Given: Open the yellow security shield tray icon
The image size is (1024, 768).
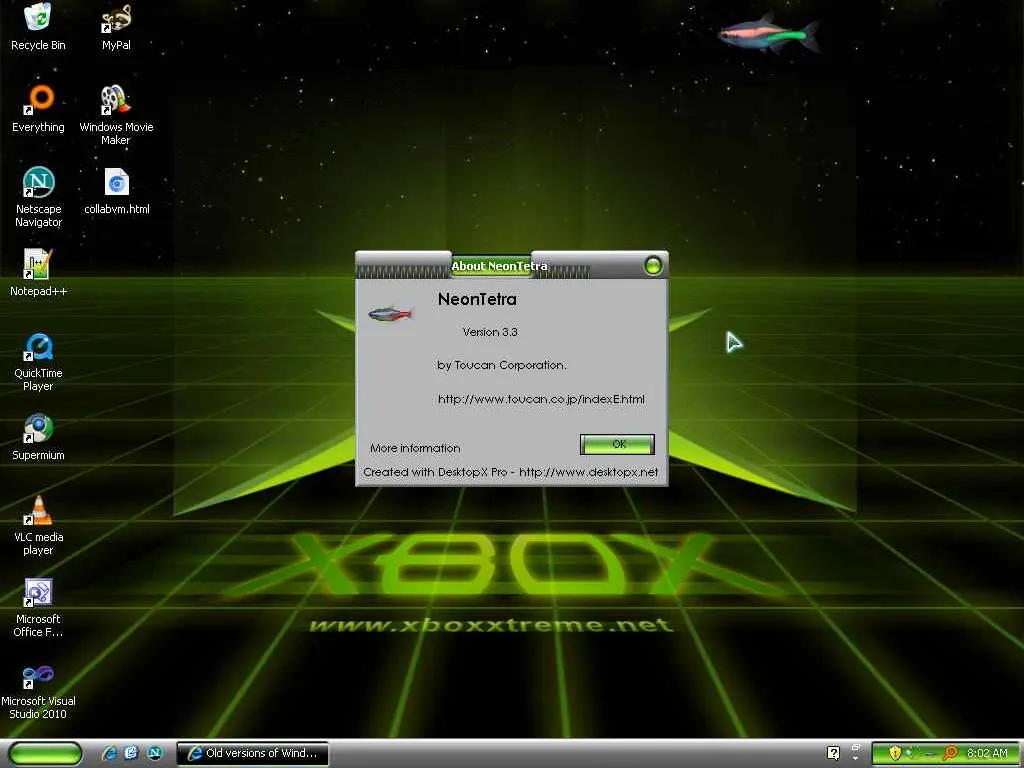Looking at the screenshot, I should [x=895, y=753].
